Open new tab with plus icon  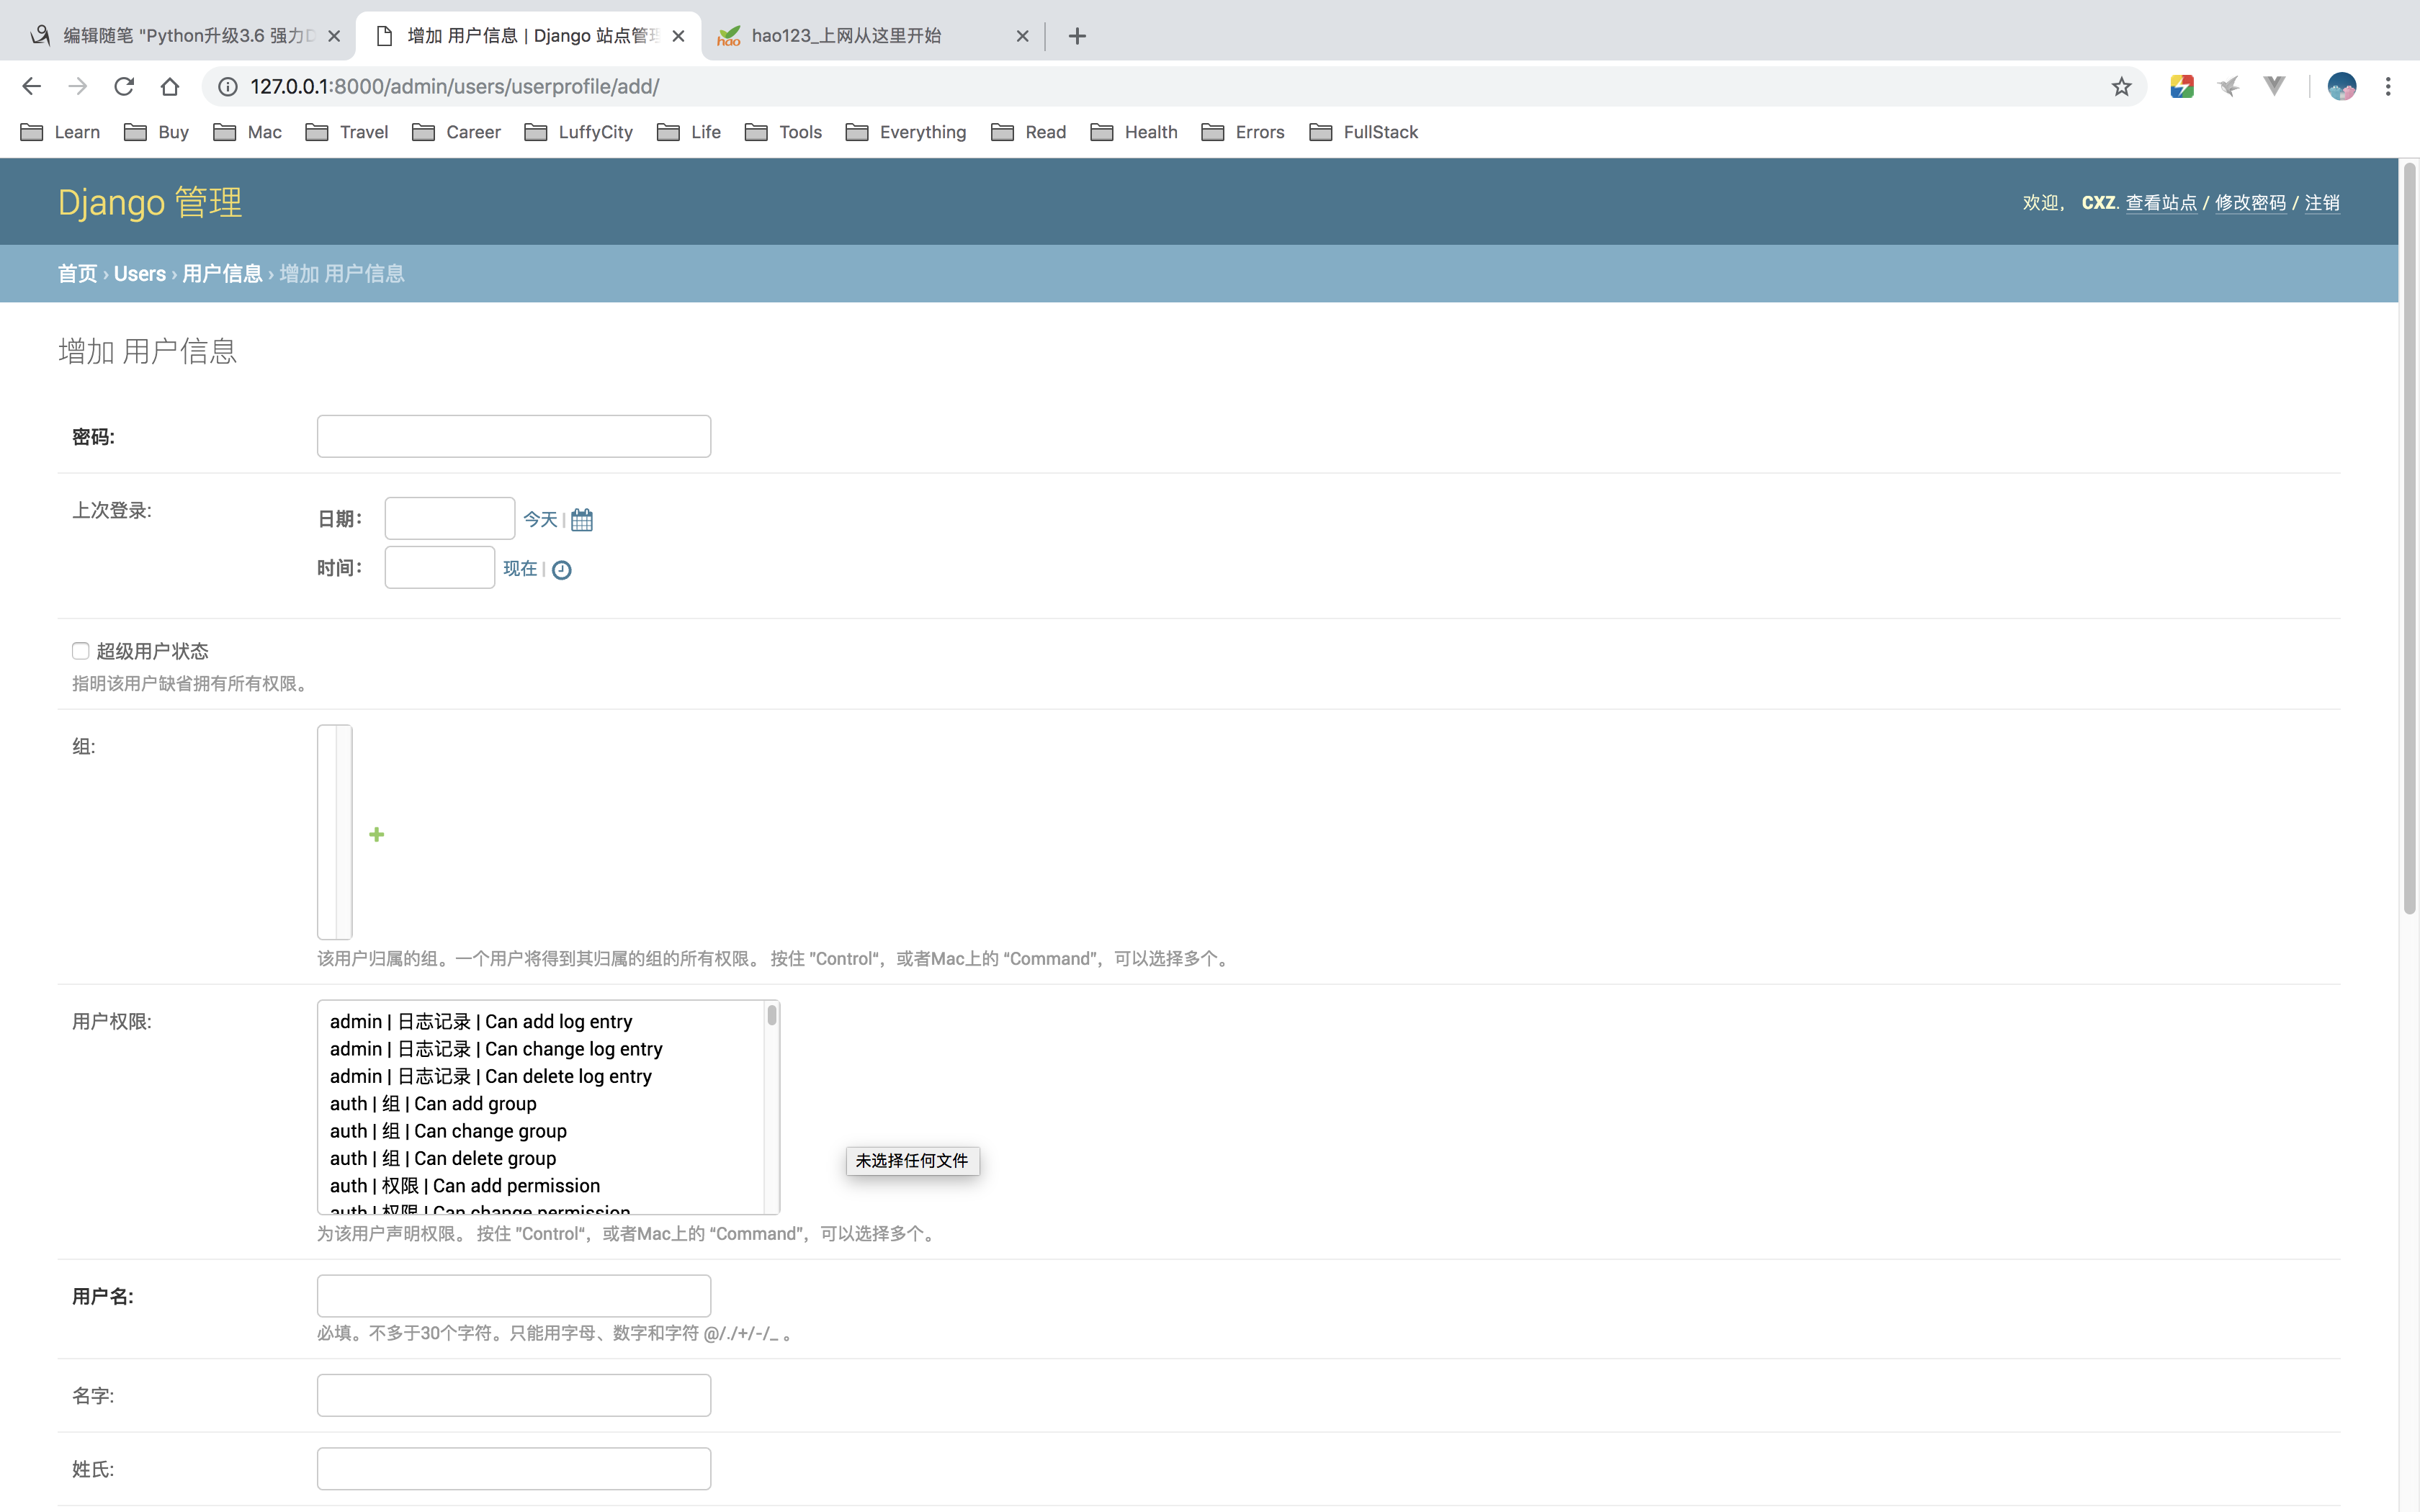click(1077, 36)
